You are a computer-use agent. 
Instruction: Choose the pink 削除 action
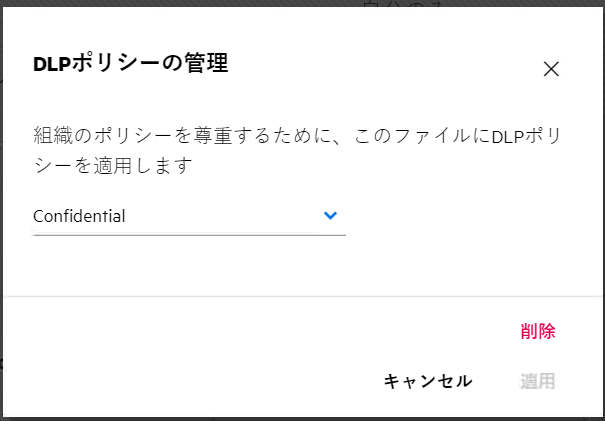click(x=538, y=331)
